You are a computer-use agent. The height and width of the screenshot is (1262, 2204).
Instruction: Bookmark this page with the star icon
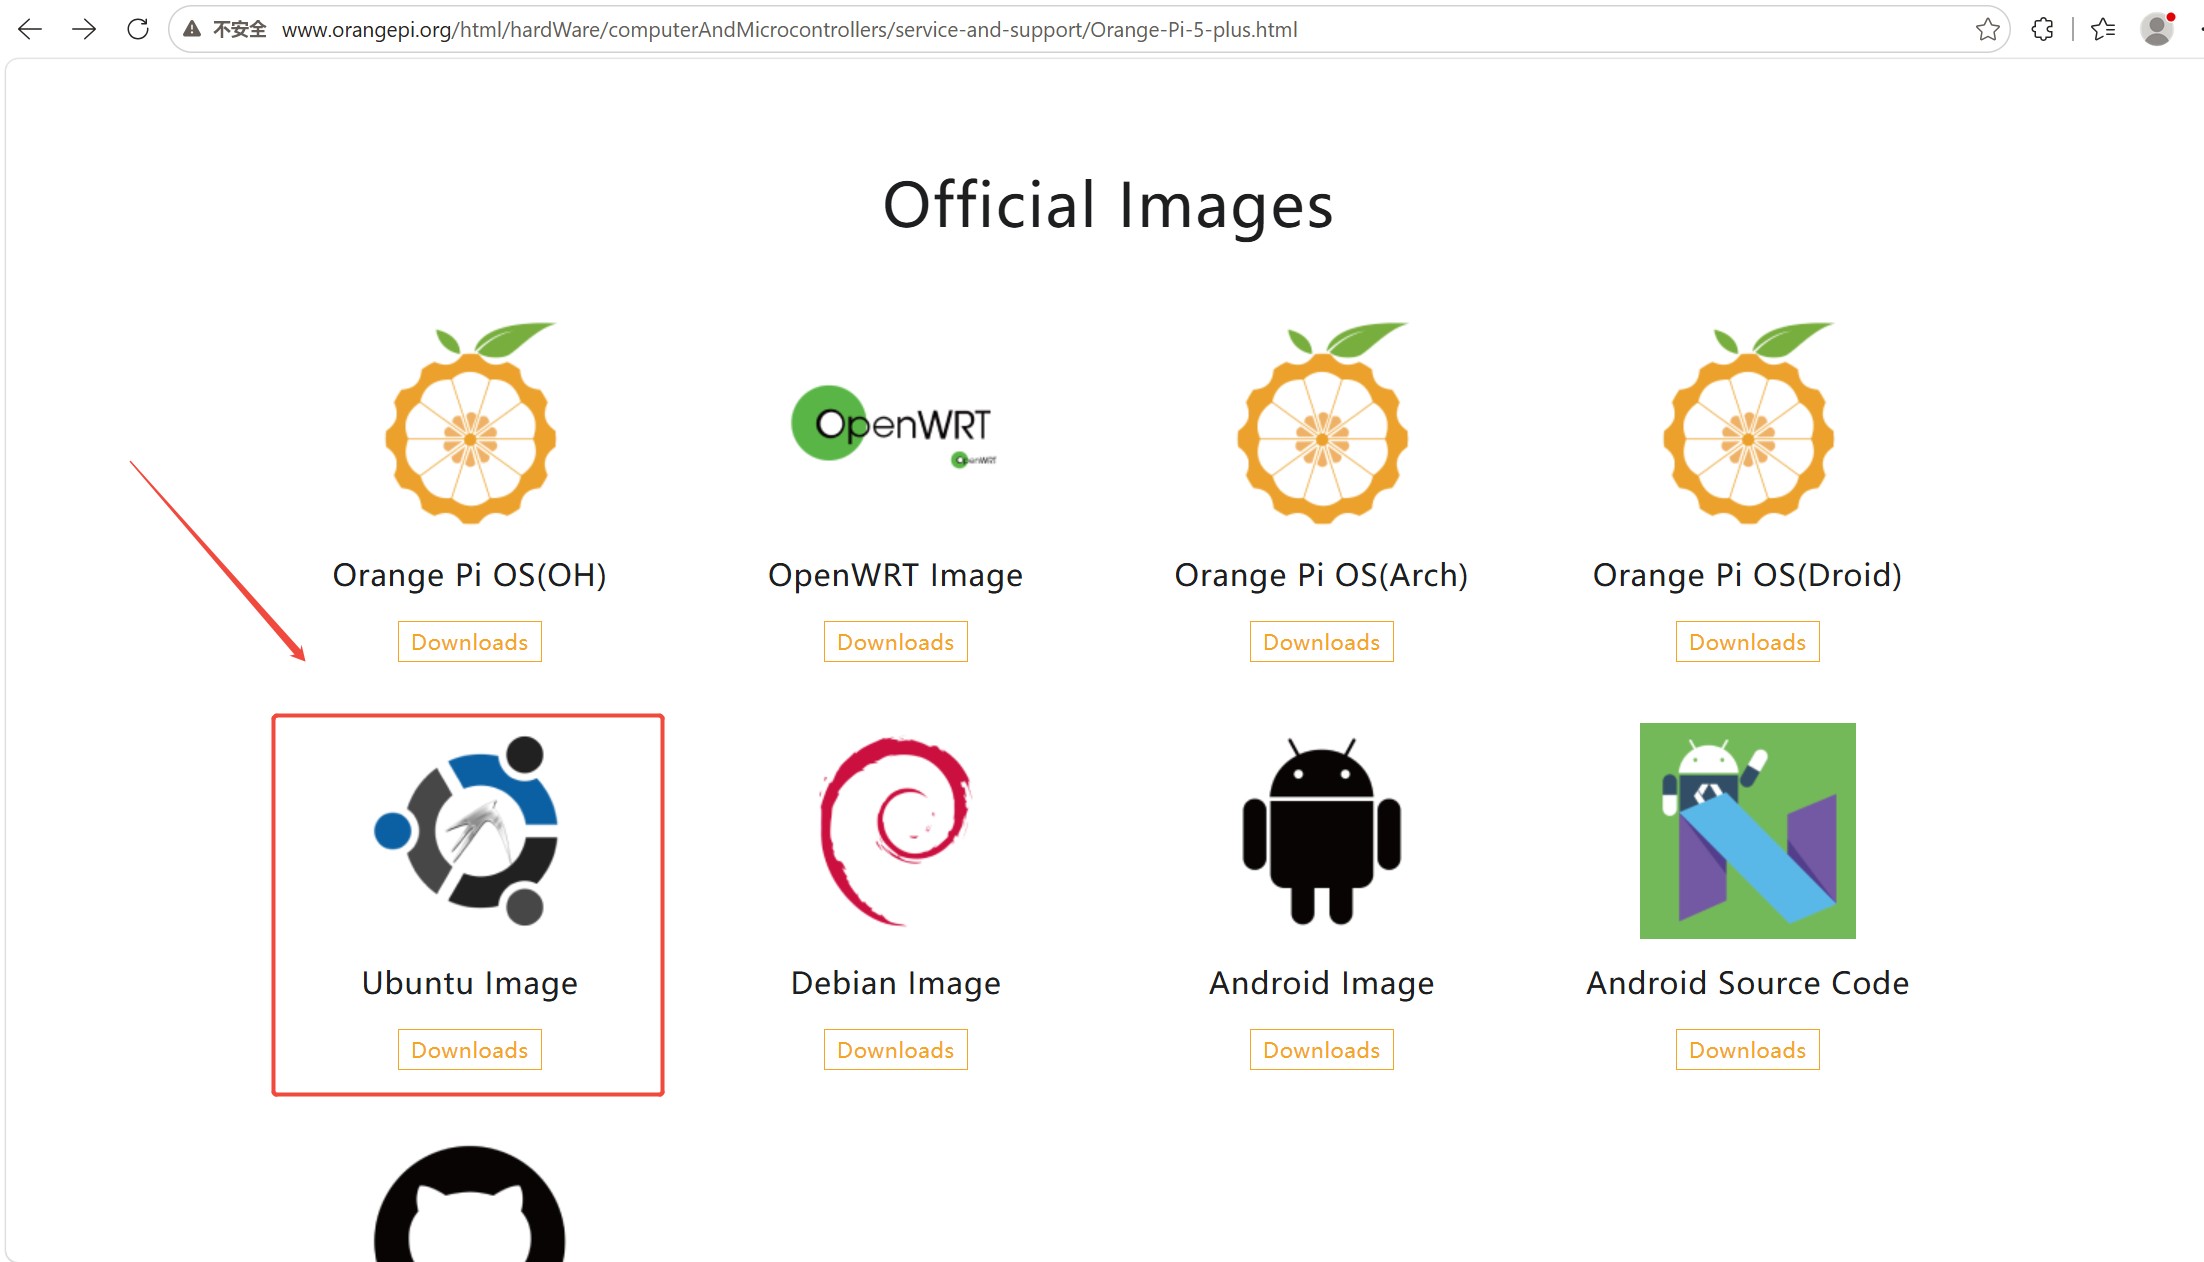point(1987,29)
